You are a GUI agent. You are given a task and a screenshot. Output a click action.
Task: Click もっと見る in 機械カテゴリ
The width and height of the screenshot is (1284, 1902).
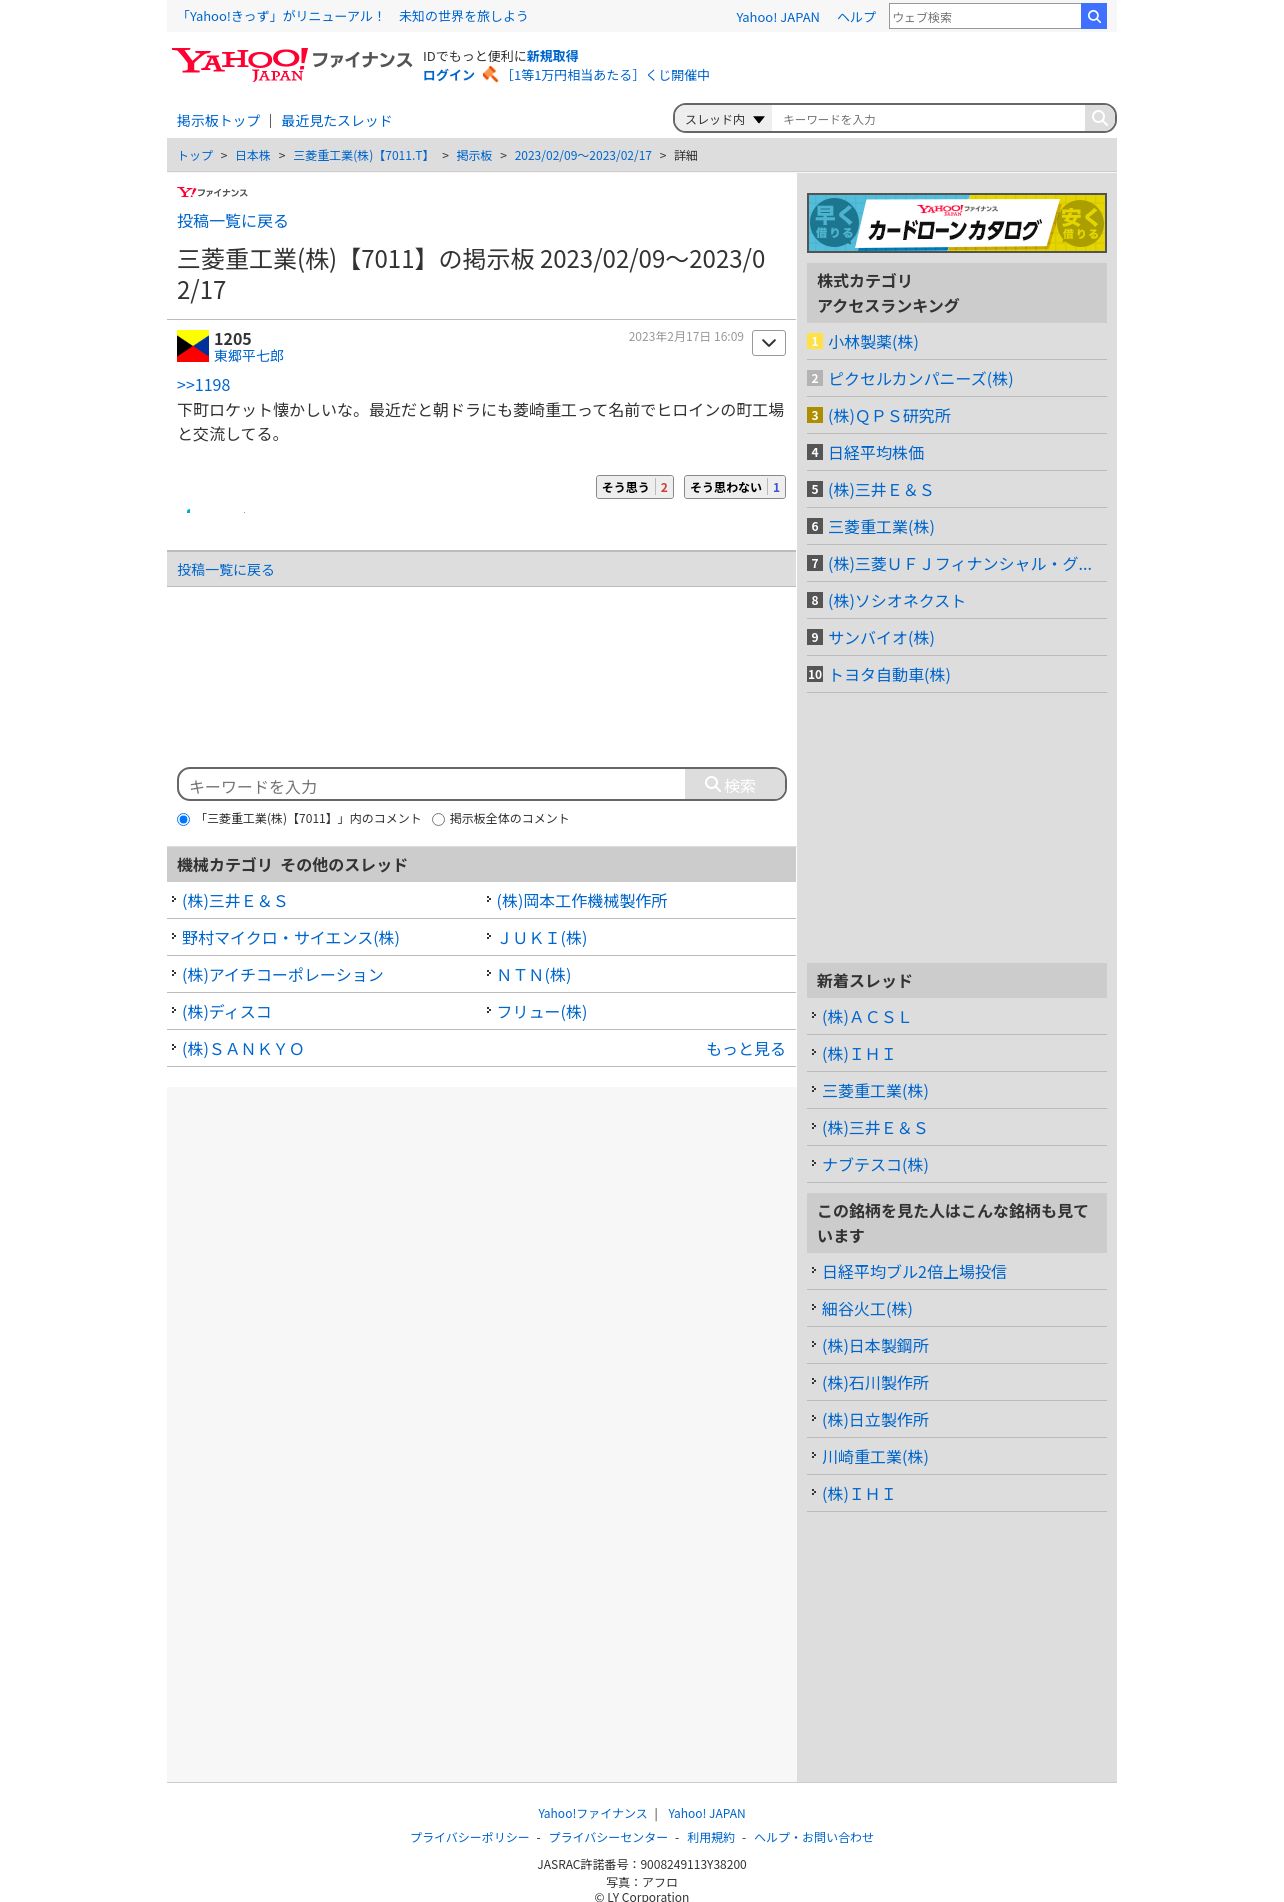click(745, 1049)
